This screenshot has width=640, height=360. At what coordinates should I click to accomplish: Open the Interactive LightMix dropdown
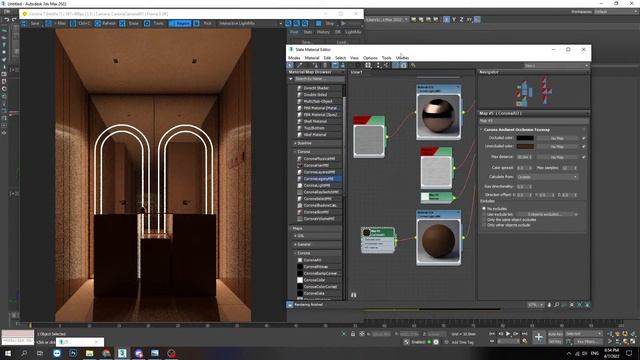tap(249, 24)
